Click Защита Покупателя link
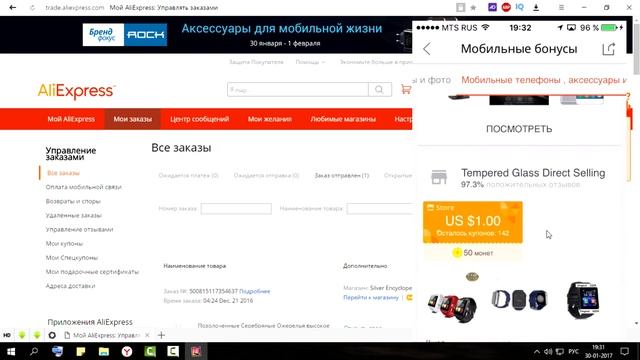The height and width of the screenshot is (360, 640). pyautogui.click(x=256, y=62)
